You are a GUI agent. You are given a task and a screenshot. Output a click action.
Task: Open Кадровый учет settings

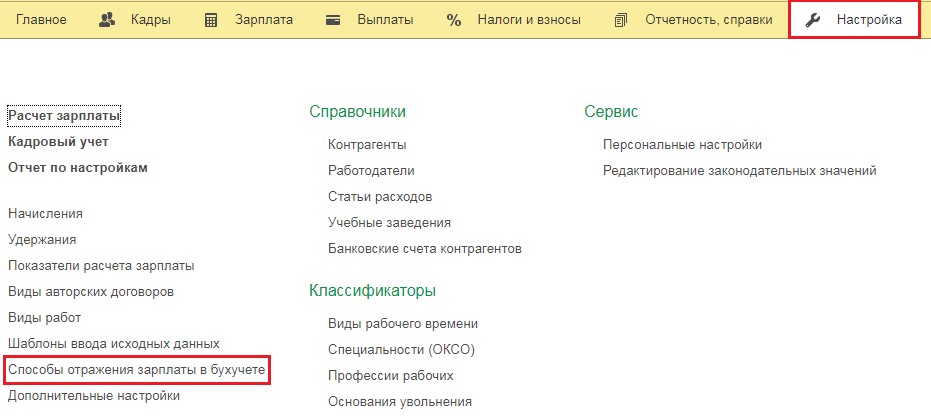point(58,142)
